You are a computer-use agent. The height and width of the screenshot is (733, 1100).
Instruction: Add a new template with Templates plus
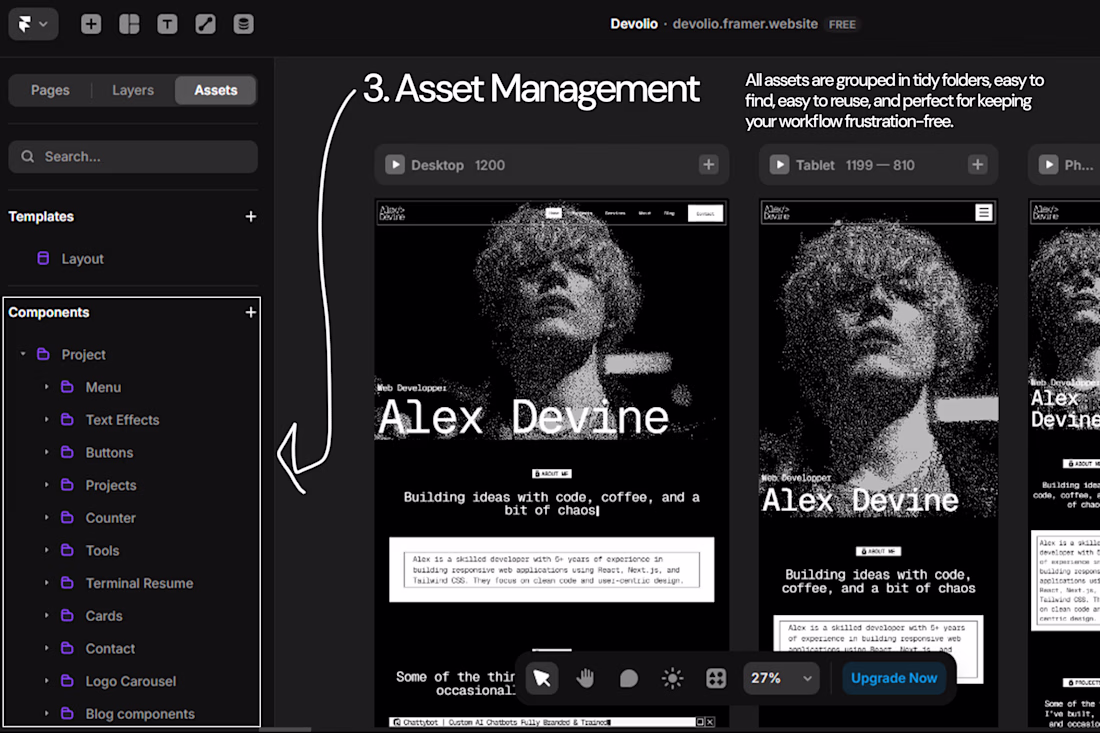coord(250,217)
